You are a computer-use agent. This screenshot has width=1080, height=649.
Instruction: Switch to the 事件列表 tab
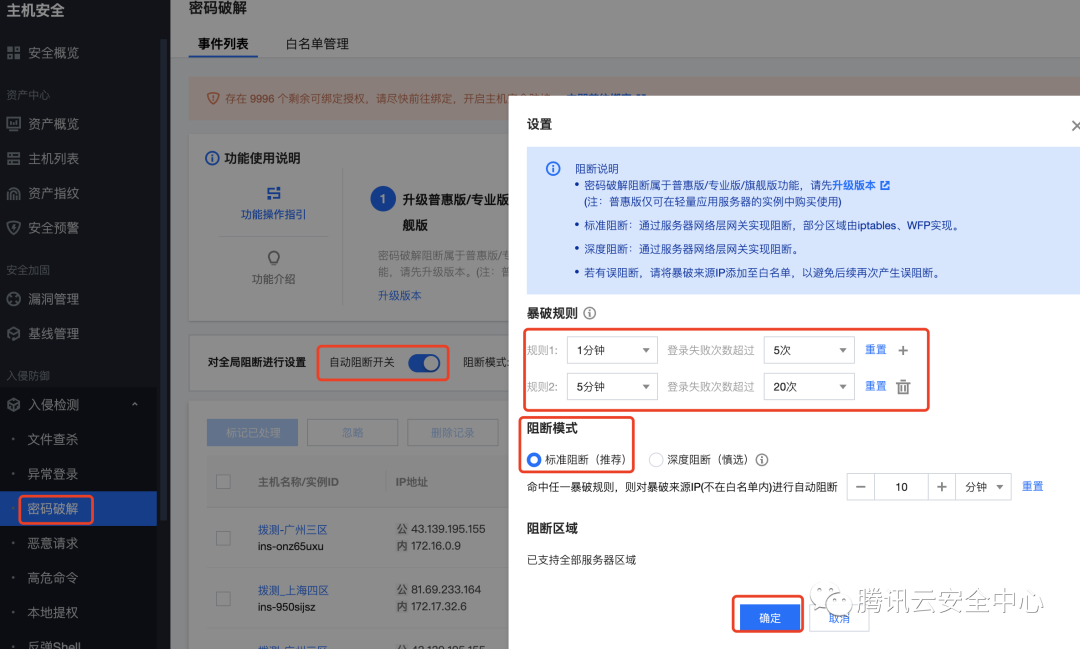(223, 44)
